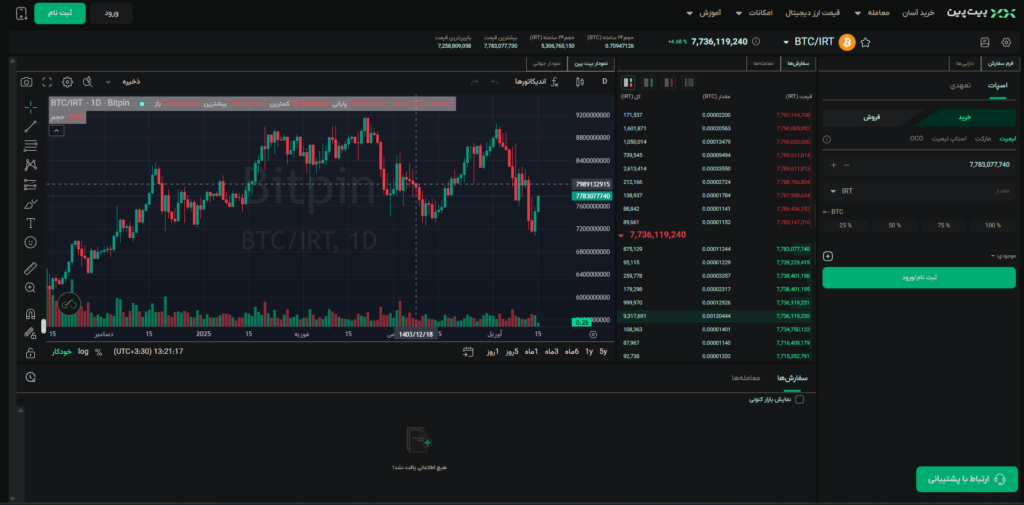Toggle the auto scale (خودکار) option
Image resolution: width=1024 pixels, height=505 pixels.
coord(61,351)
